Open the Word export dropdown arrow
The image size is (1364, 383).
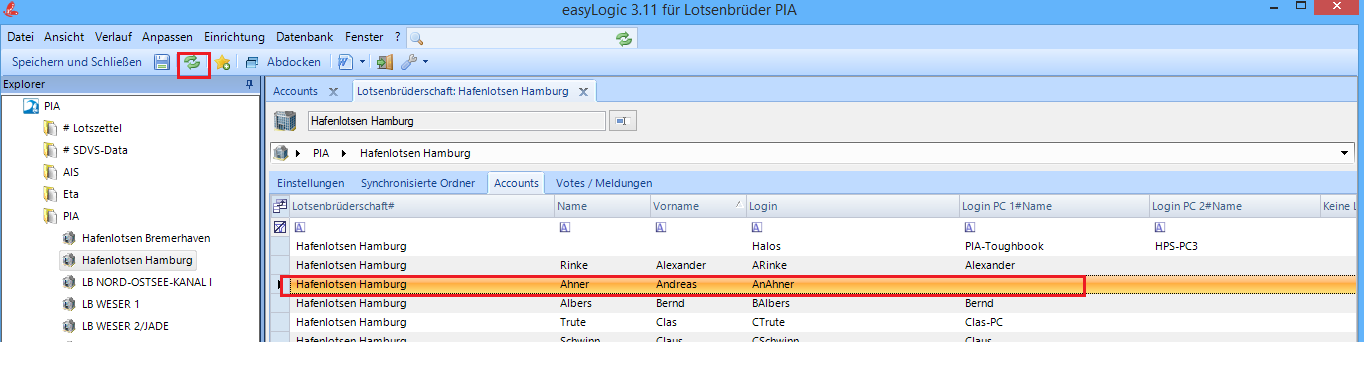pyautogui.click(x=362, y=62)
